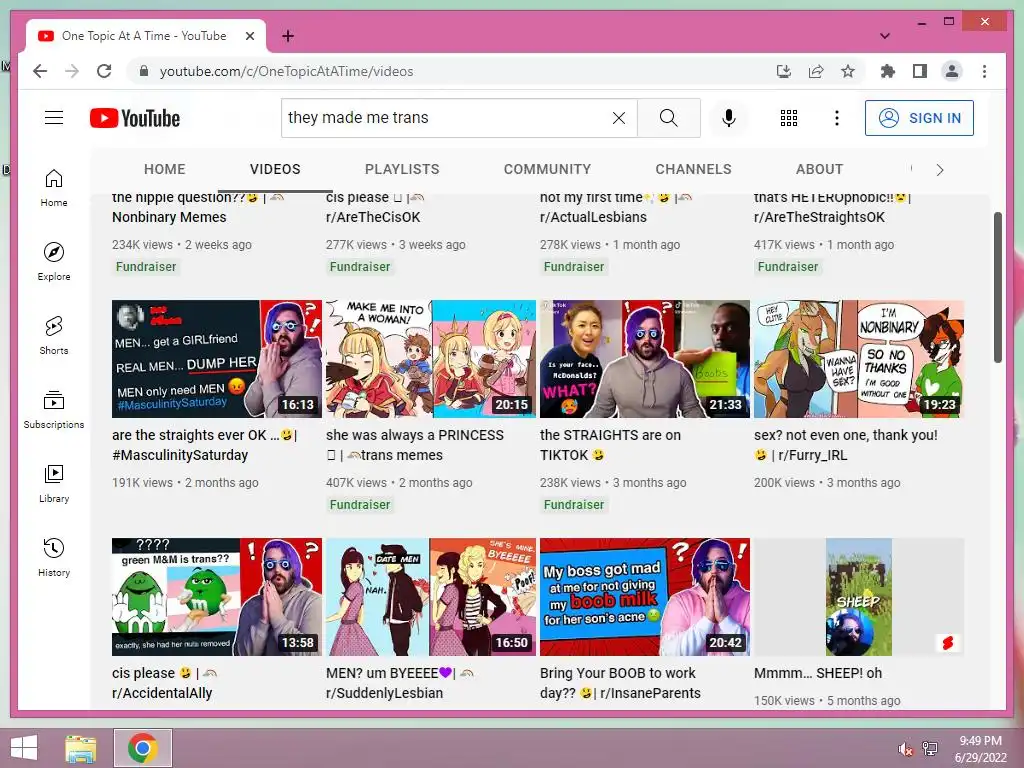Select the VIDEOS channel tab
Screen dimensions: 1024x768
pyautogui.click(x=275, y=169)
